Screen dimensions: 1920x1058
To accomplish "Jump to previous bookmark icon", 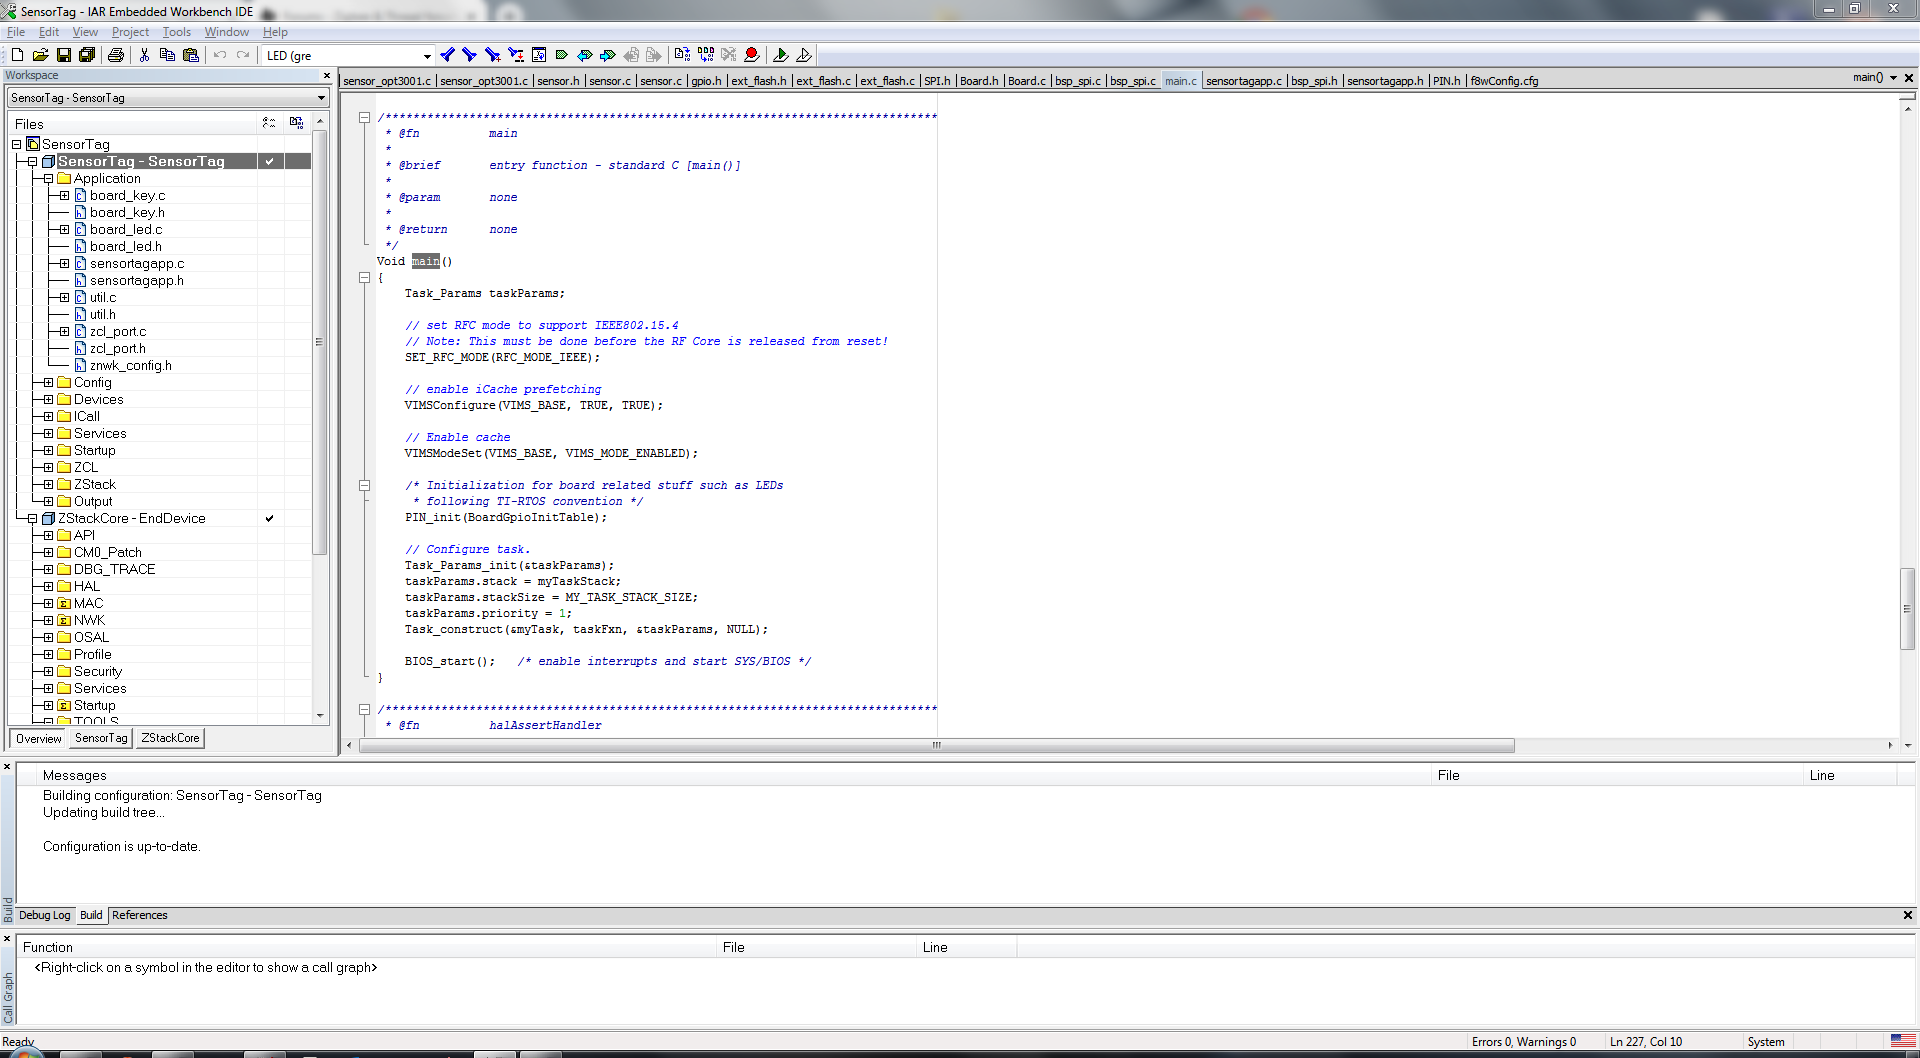I will click(x=585, y=55).
